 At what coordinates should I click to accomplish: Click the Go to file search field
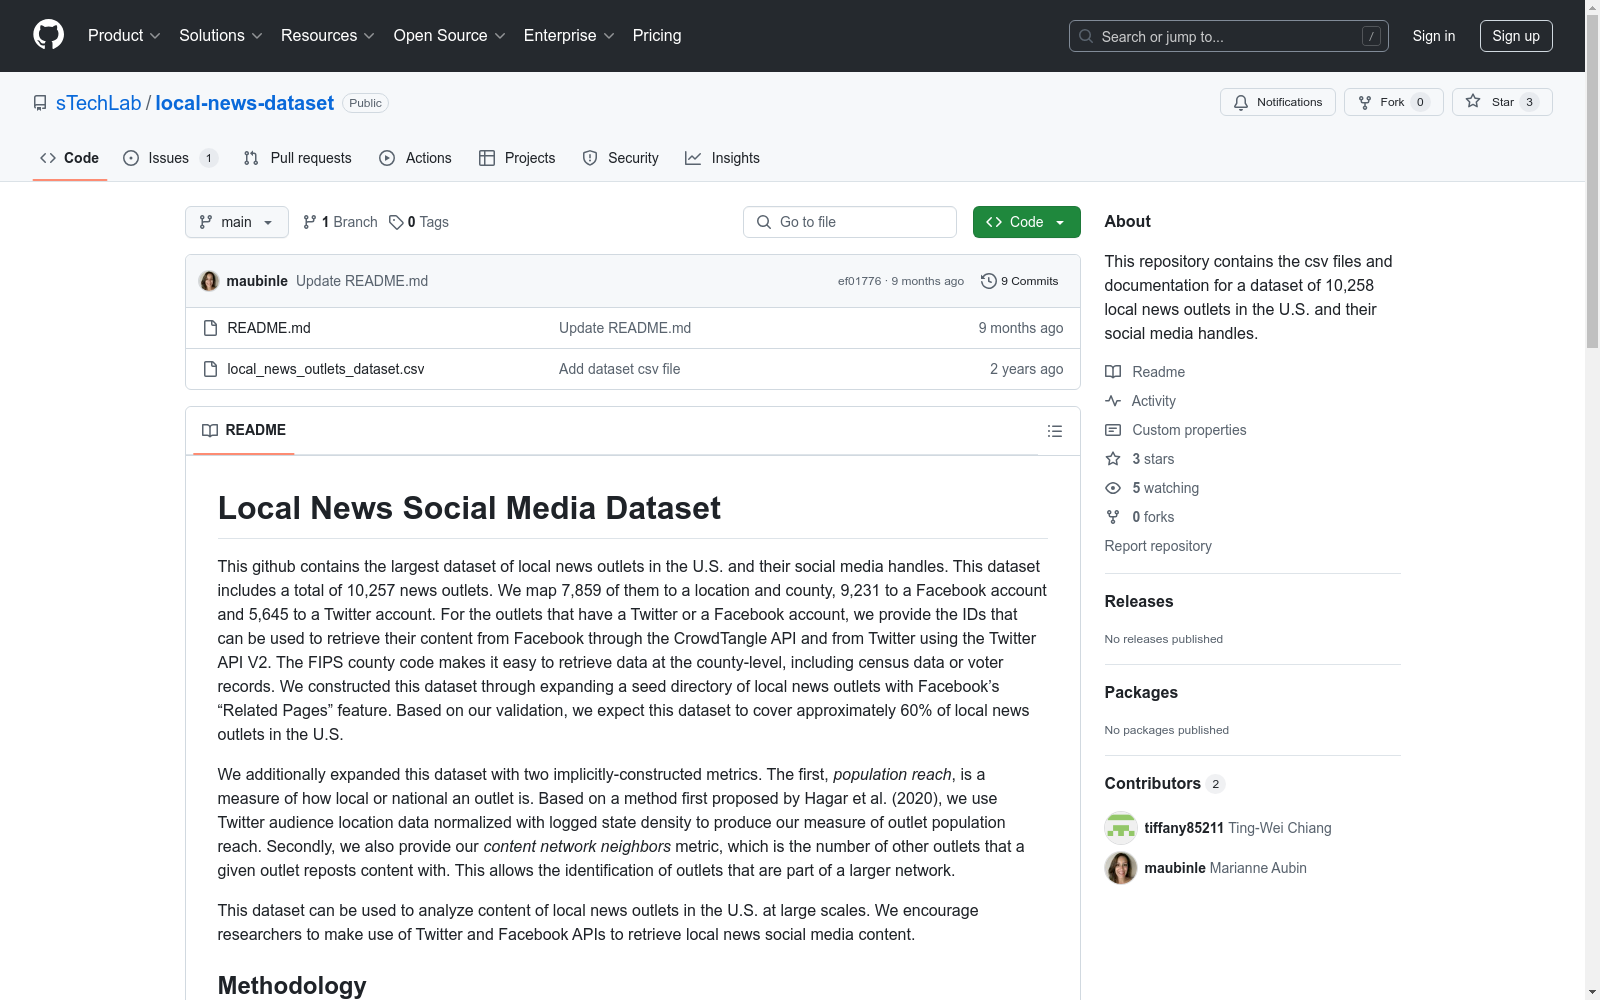tap(850, 222)
